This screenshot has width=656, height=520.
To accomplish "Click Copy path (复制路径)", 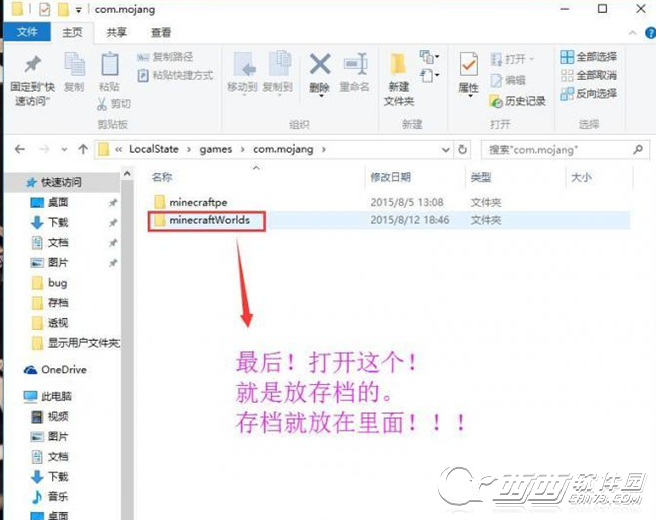I will point(165,57).
